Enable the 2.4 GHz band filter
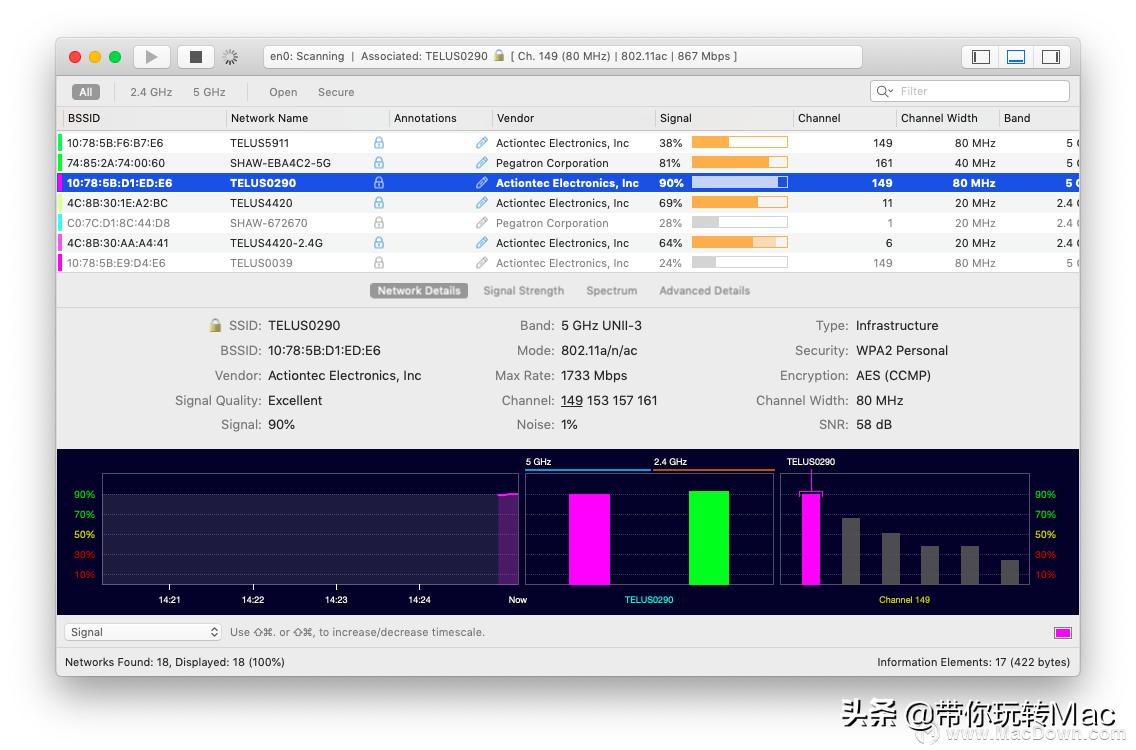 [x=151, y=92]
